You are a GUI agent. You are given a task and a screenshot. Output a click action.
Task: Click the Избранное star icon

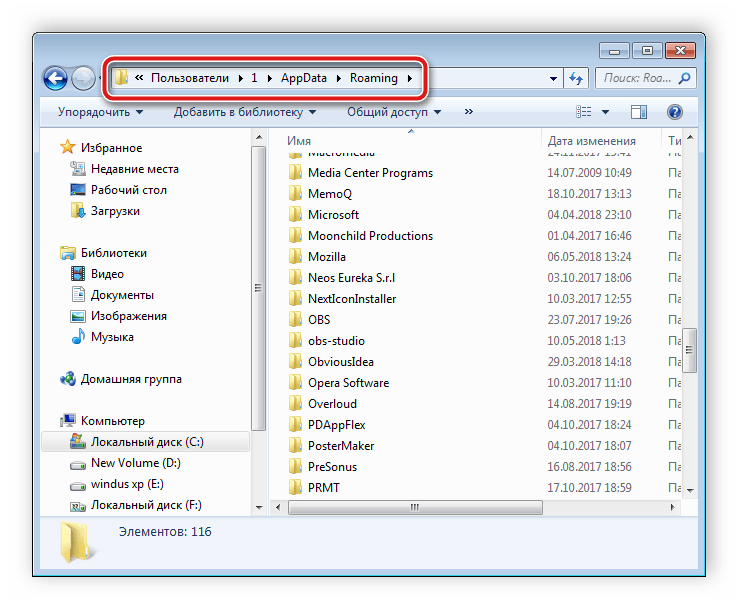[68, 147]
